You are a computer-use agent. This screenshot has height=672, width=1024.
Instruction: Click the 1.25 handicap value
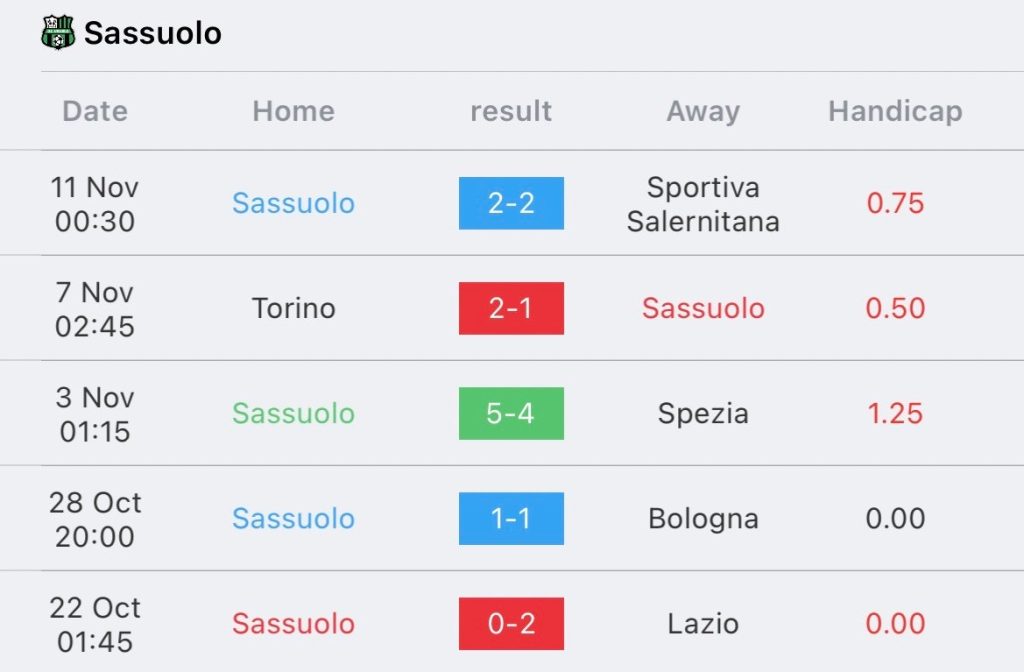(x=895, y=413)
